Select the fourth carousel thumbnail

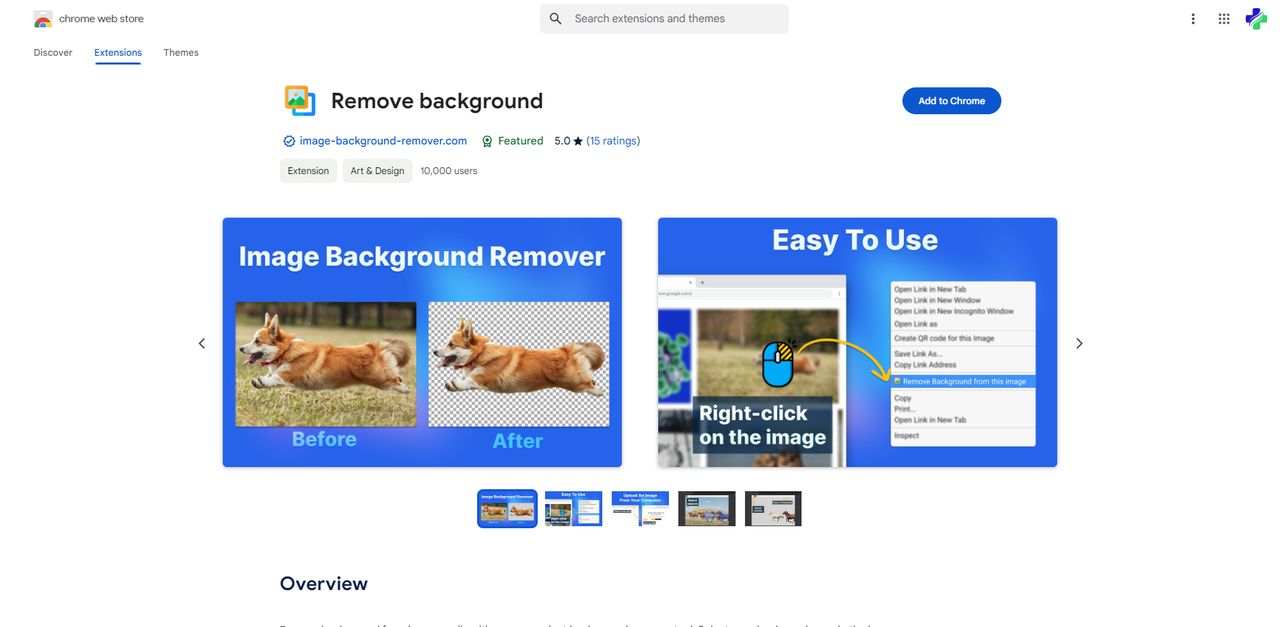pos(707,508)
